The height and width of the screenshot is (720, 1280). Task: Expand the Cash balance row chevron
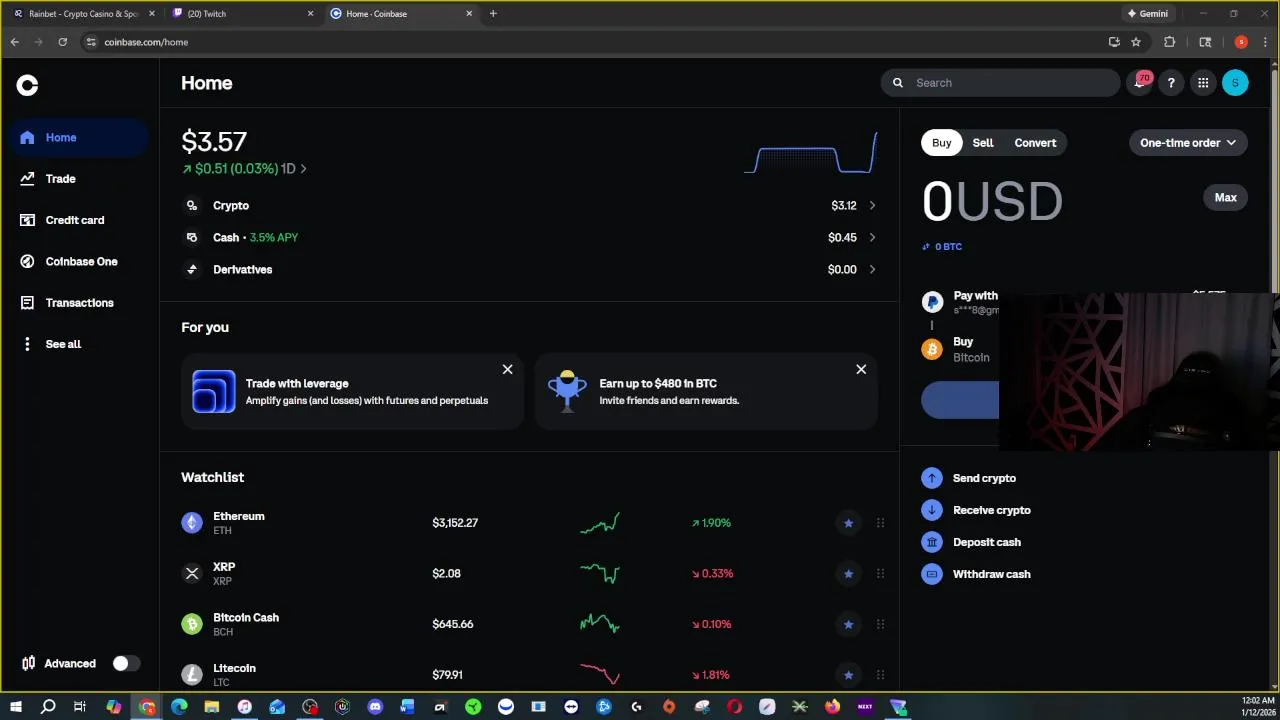872,237
